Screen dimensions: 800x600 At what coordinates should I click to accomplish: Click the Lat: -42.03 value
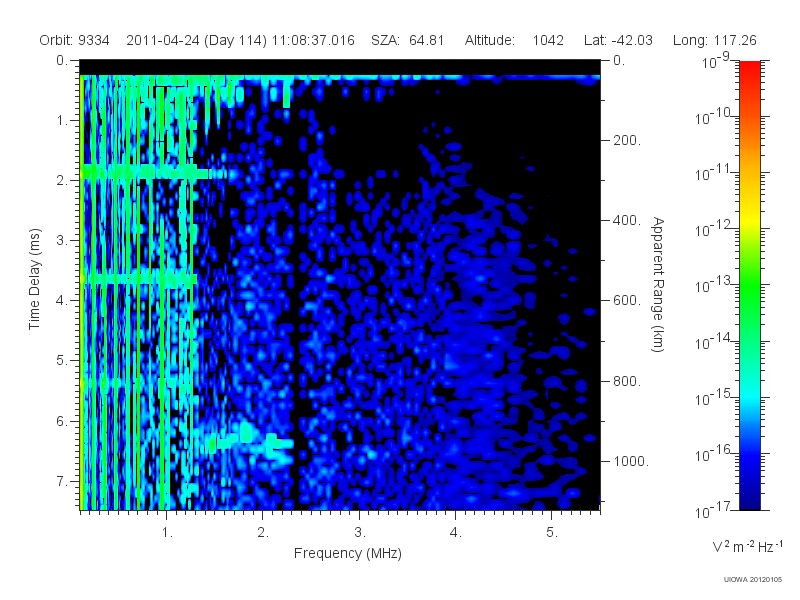point(618,40)
